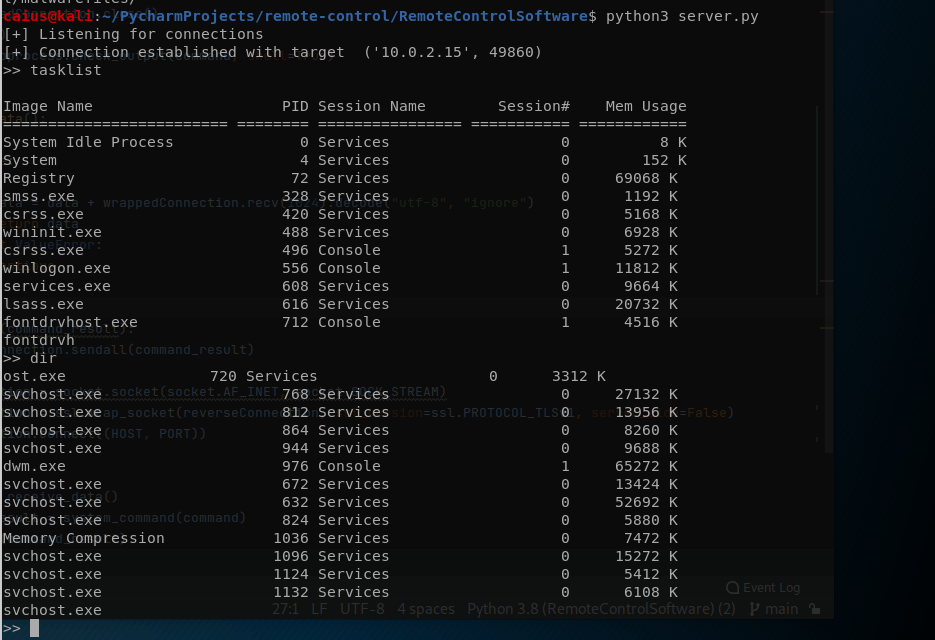The image size is (935, 640).
Task: Open the Event Log panel
Action: [771, 588]
